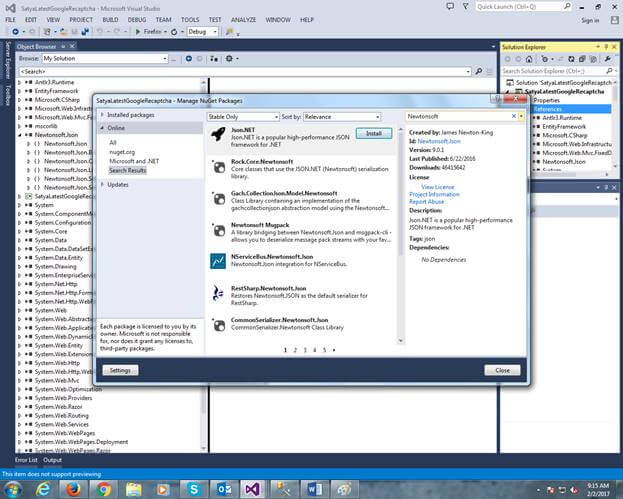Click Object Browser search magnifier icon
This screenshot has width=623, height=499.
[x=479, y=71]
